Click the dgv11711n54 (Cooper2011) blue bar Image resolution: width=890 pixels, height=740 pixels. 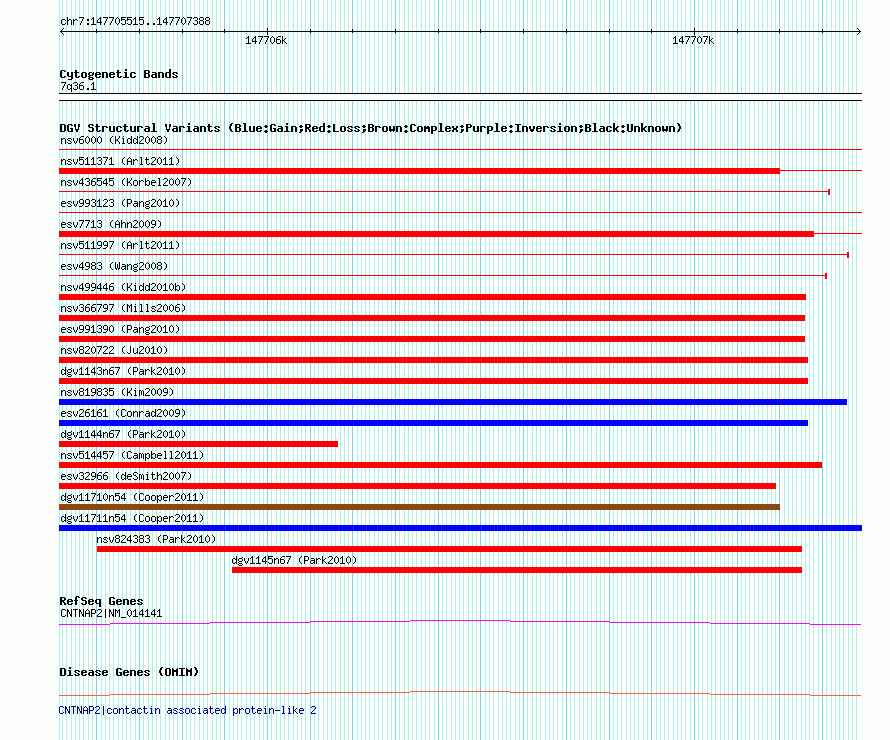[460, 528]
